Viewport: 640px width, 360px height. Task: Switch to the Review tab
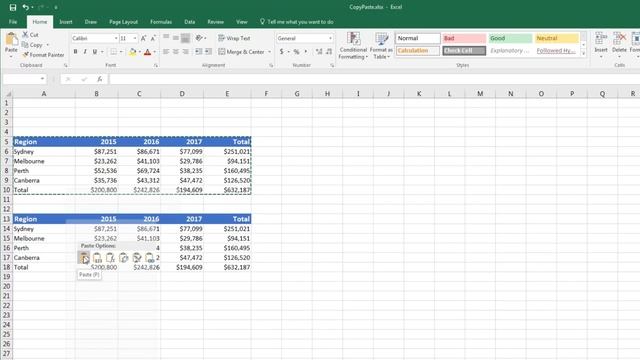point(216,22)
